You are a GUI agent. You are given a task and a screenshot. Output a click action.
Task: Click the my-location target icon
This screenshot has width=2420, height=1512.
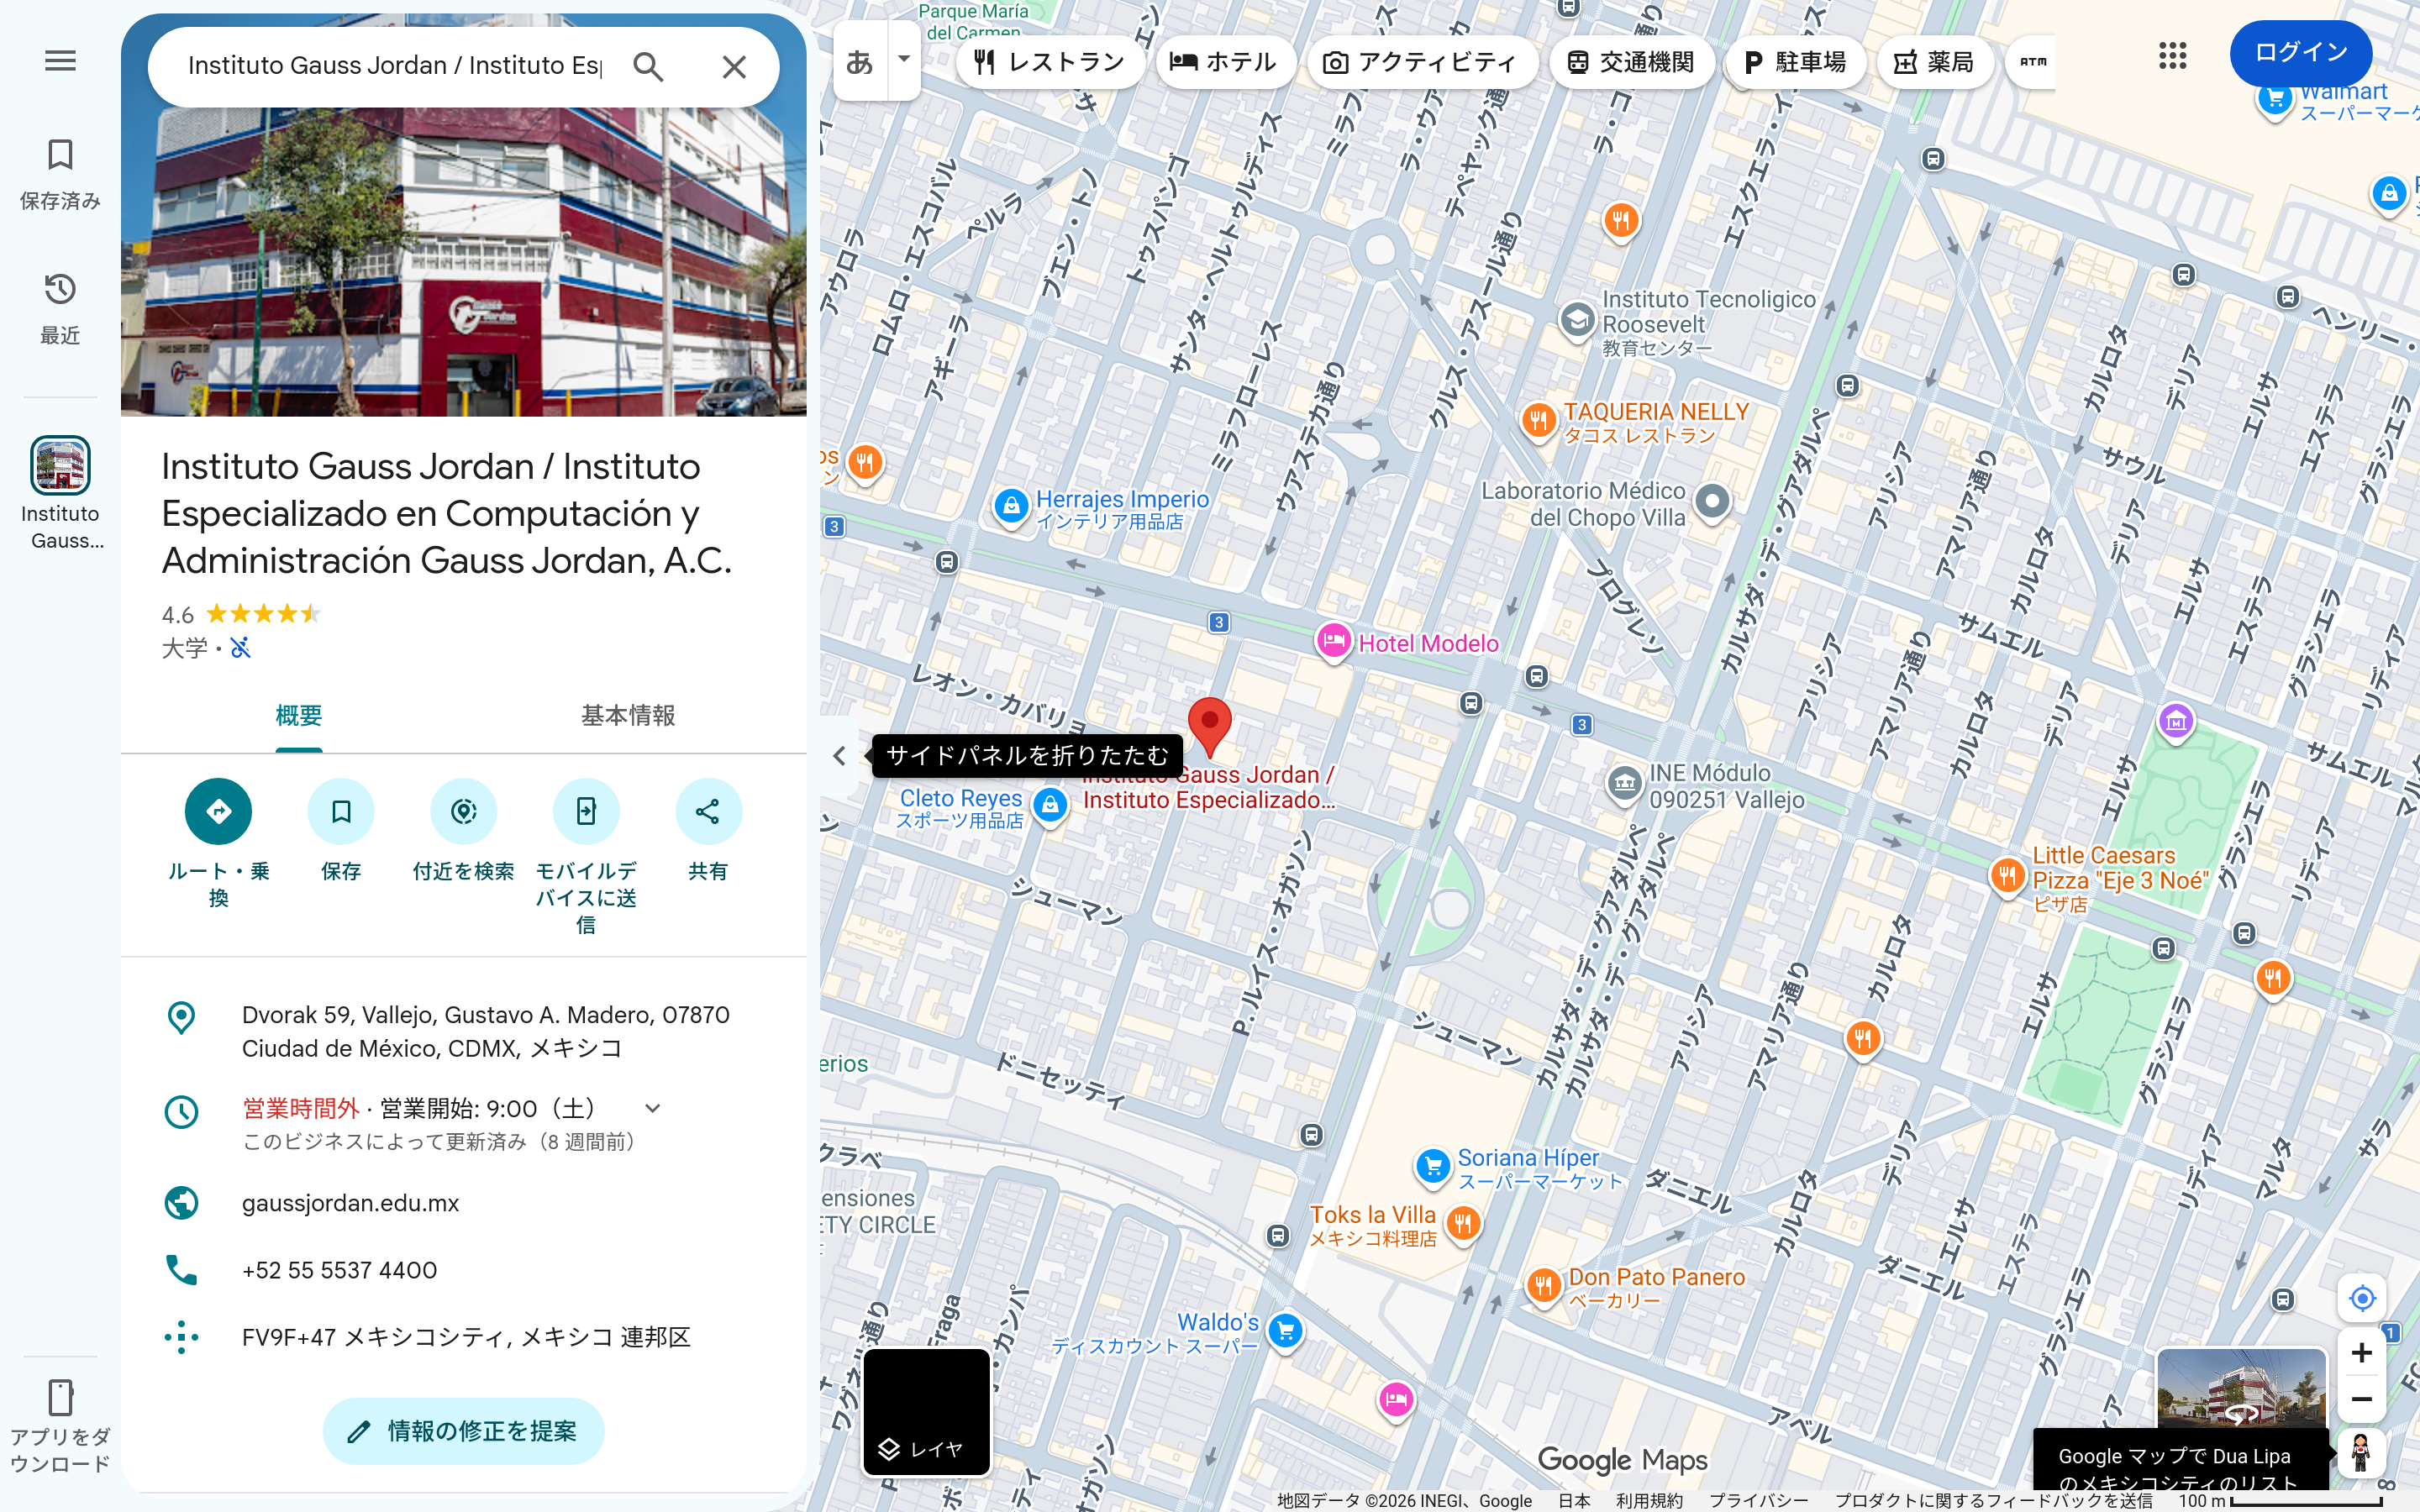[x=2362, y=1298]
